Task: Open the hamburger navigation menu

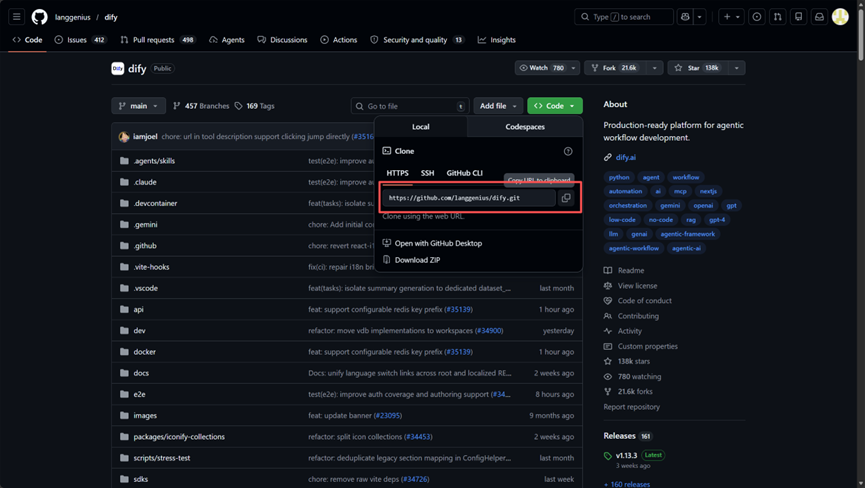Action: (x=17, y=17)
